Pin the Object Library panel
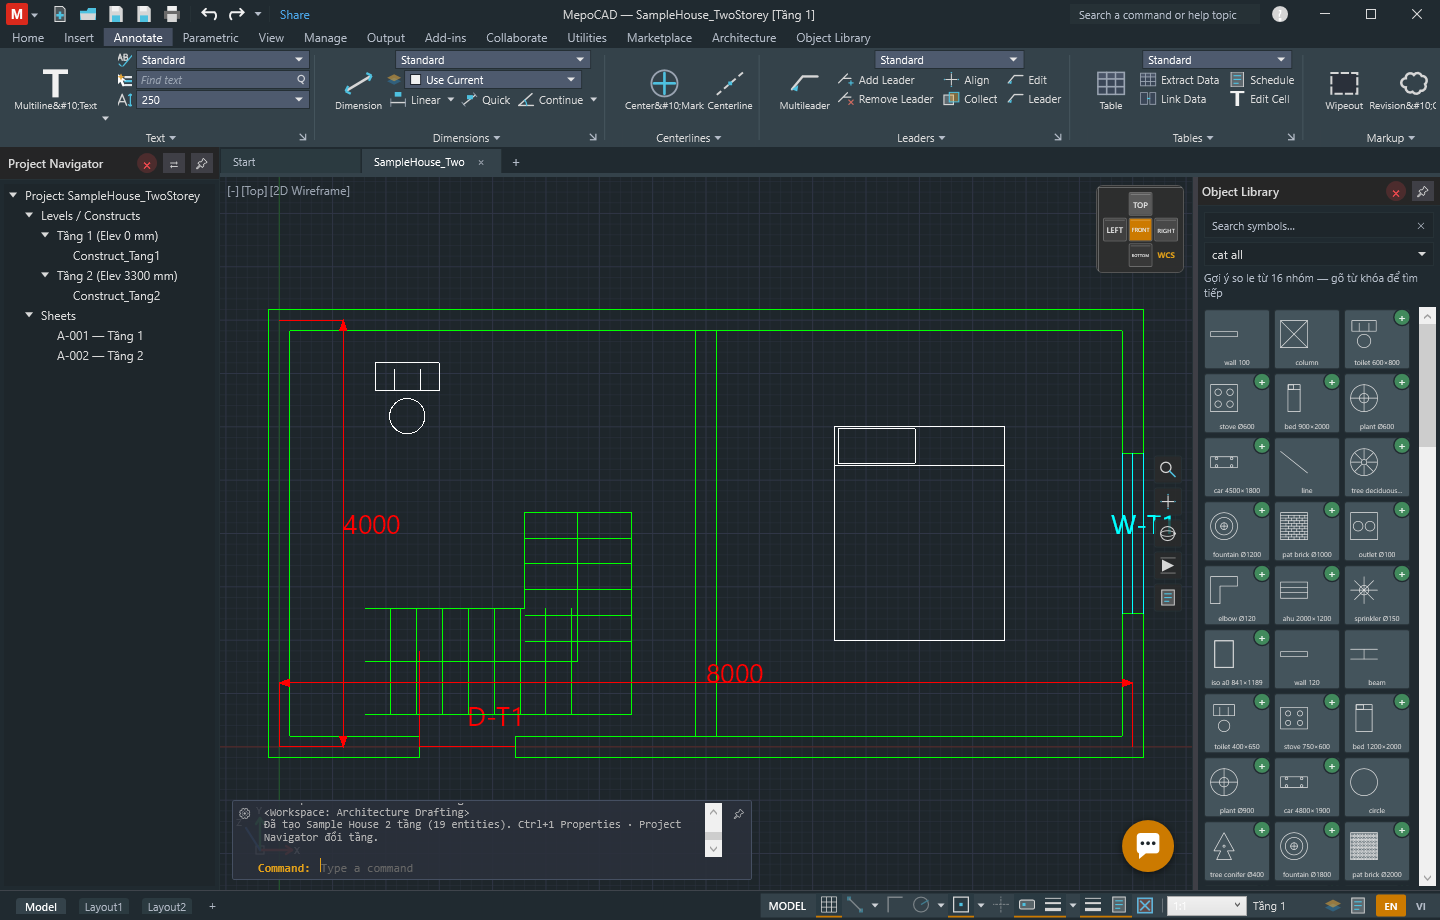The width and height of the screenshot is (1440, 920). pyautogui.click(x=1422, y=192)
